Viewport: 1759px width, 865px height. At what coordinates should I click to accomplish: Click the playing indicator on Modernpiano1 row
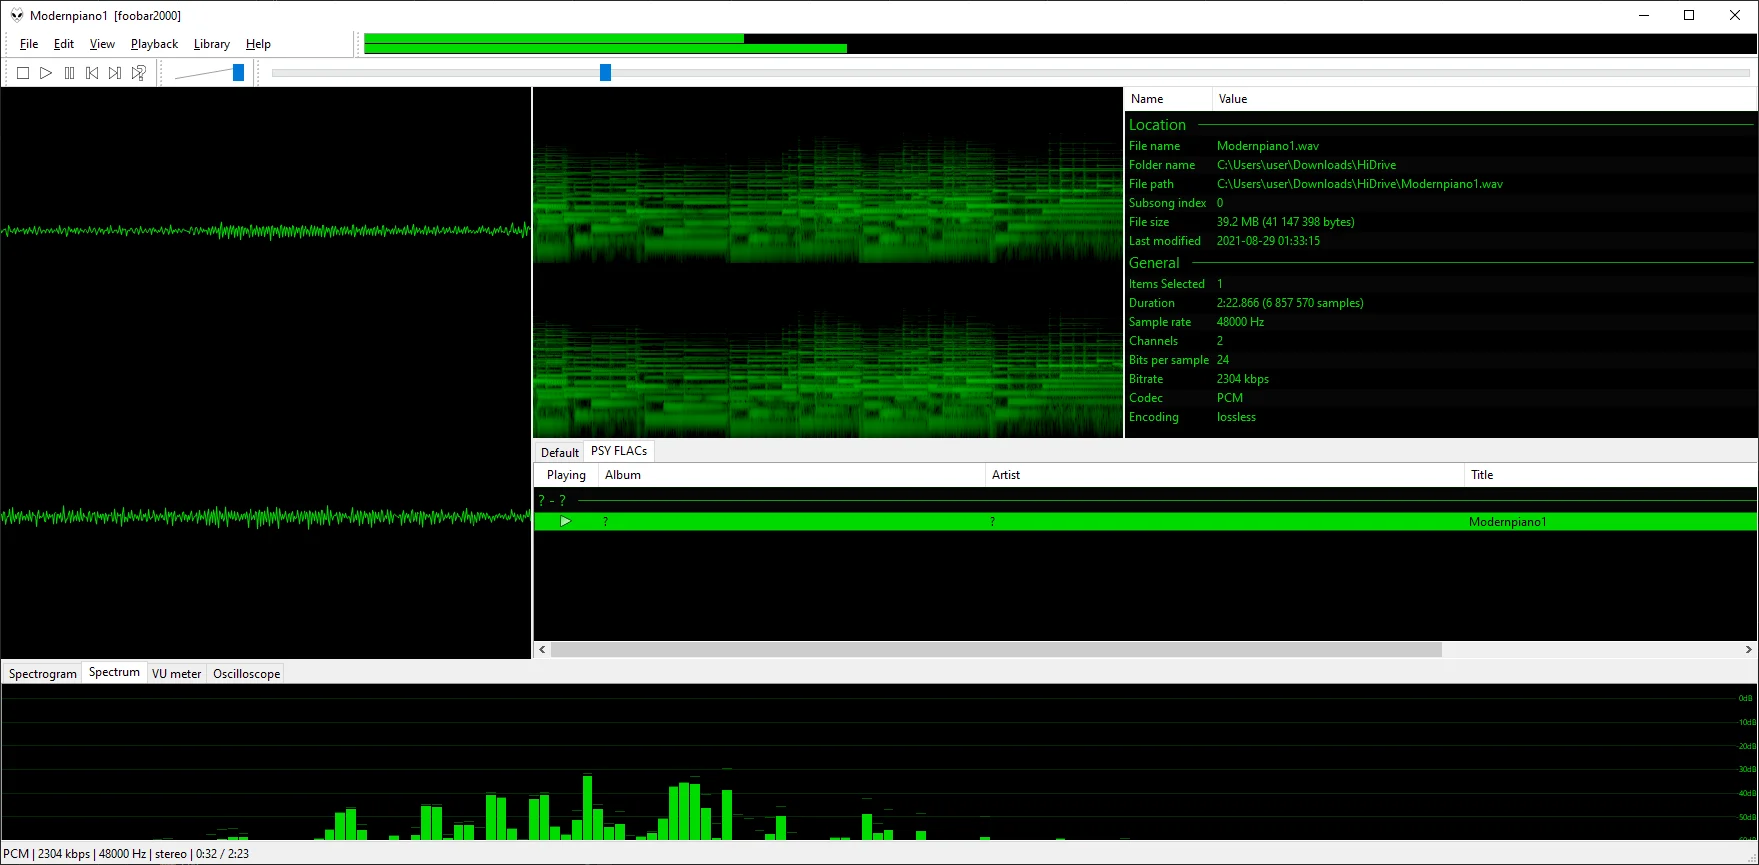pyautogui.click(x=565, y=522)
